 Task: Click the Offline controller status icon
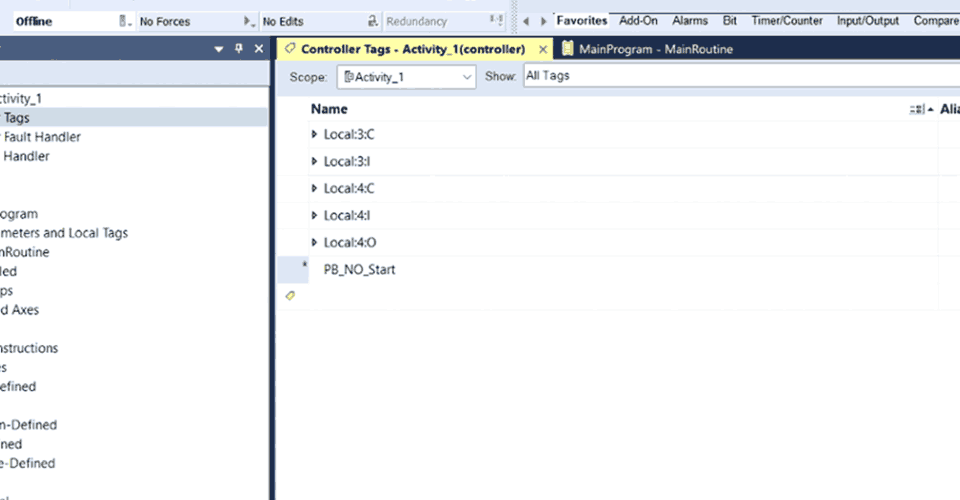[124, 21]
